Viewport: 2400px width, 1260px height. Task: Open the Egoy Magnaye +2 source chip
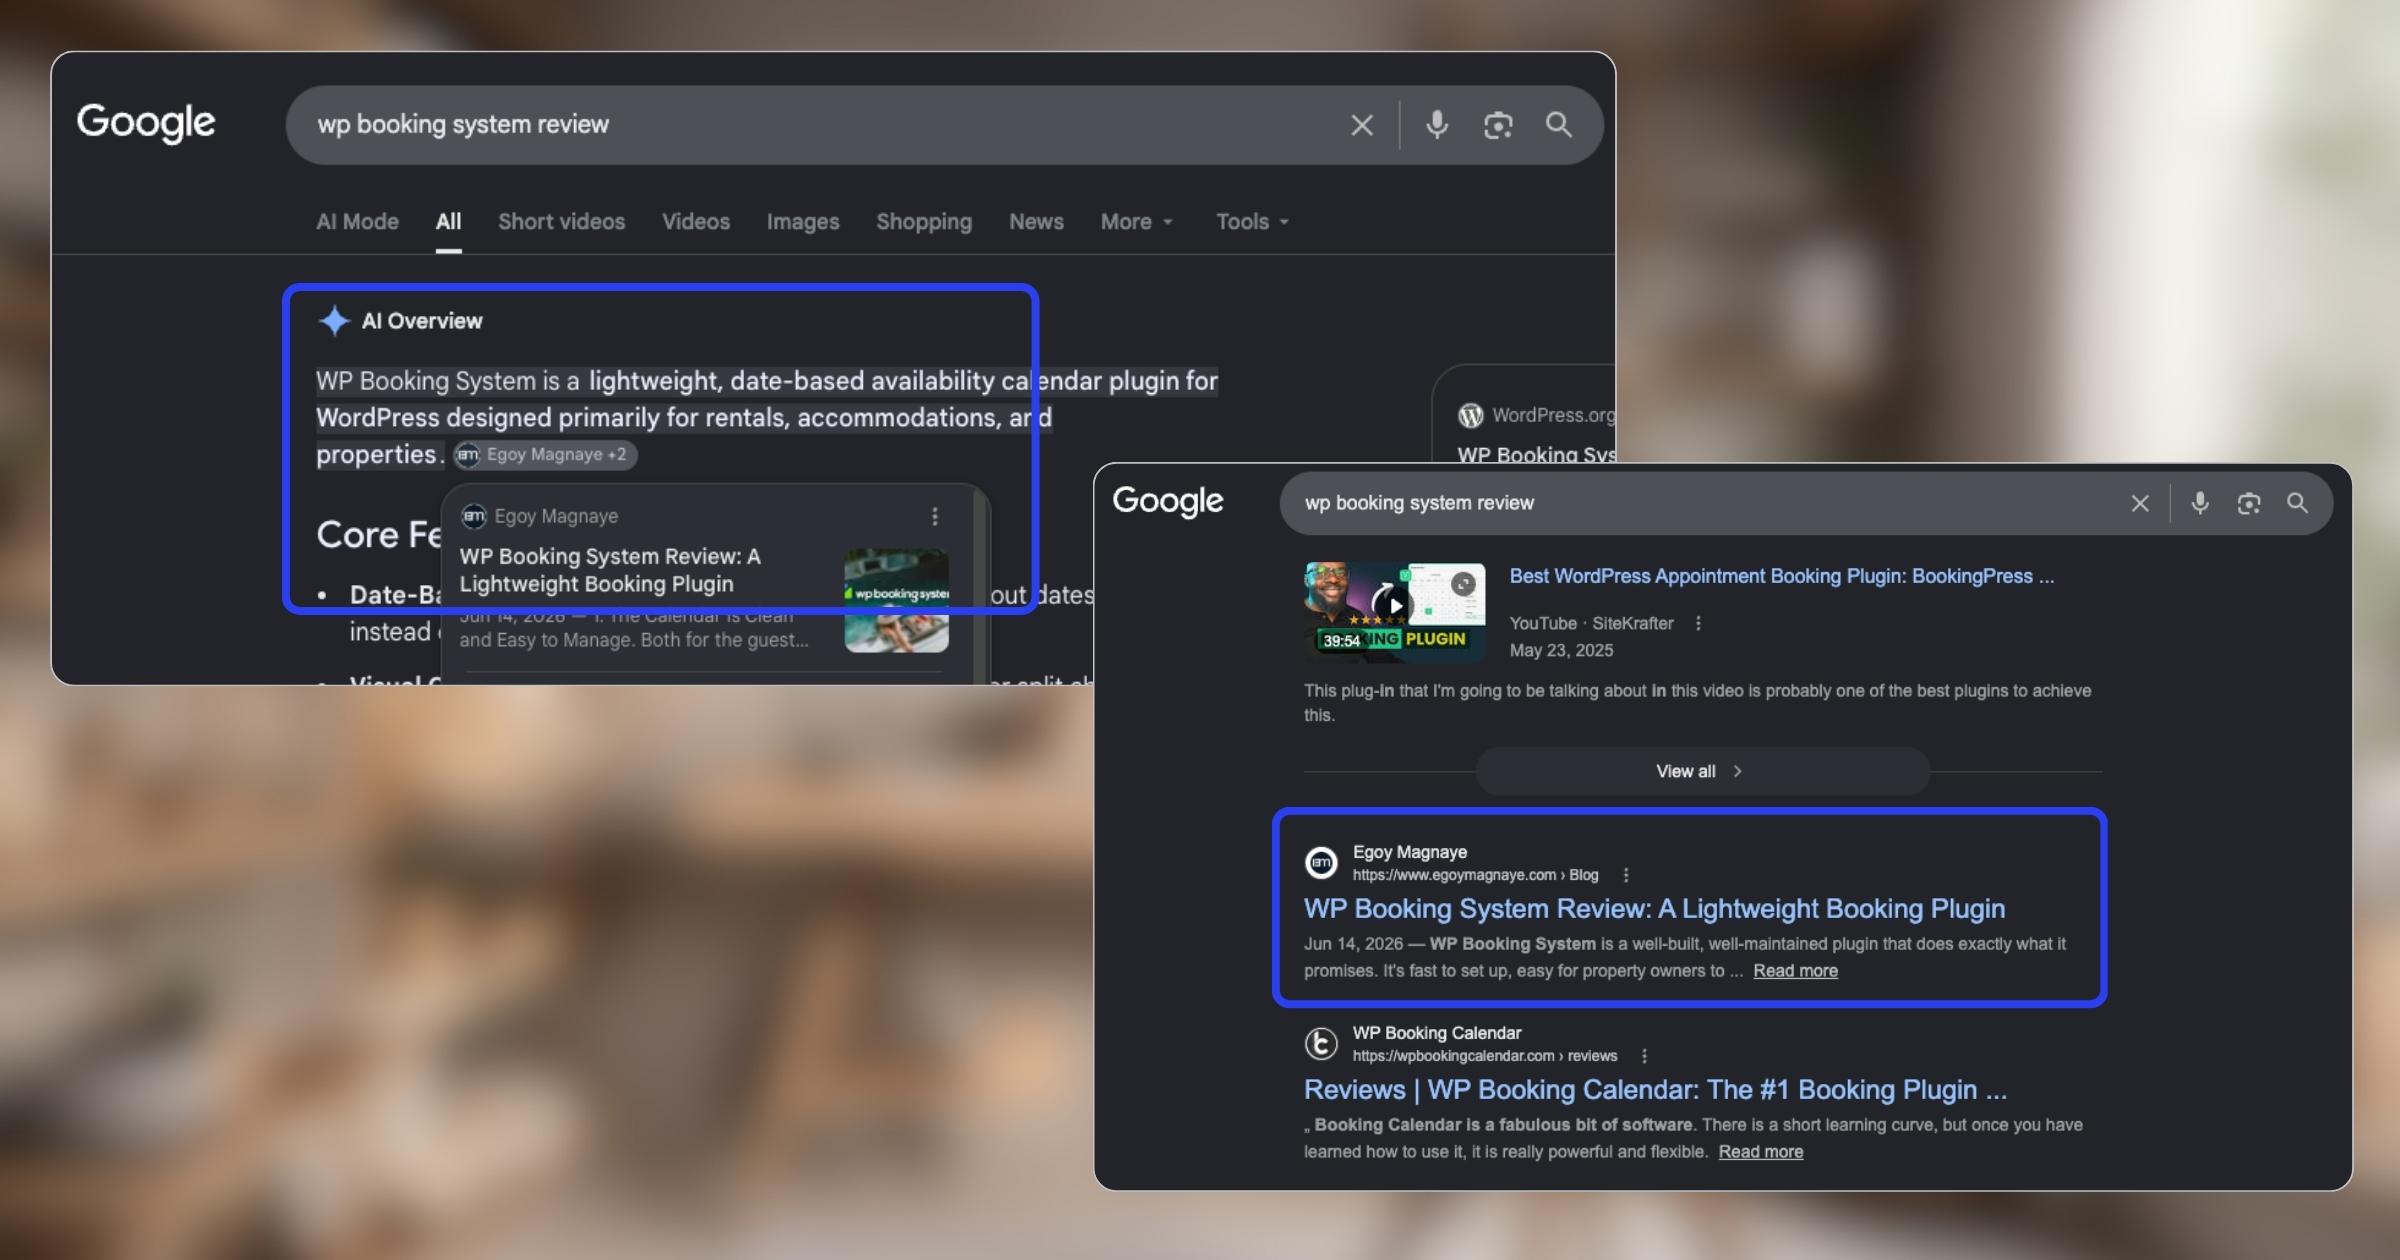tap(545, 454)
